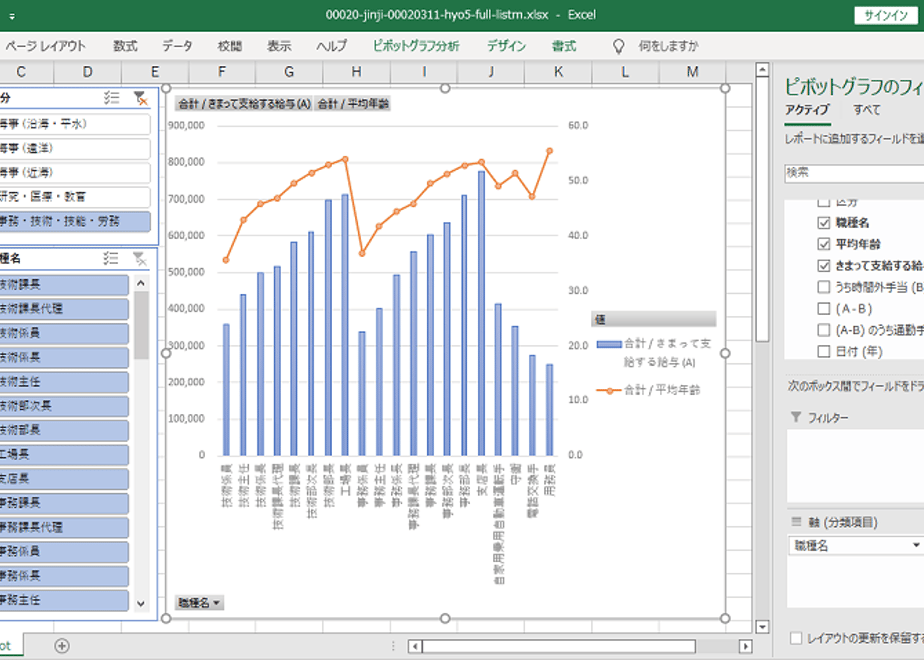Viewport: 924px width, 660px height.
Task: Uncheck the 平均年齢 field checkbox
Action: (824, 244)
